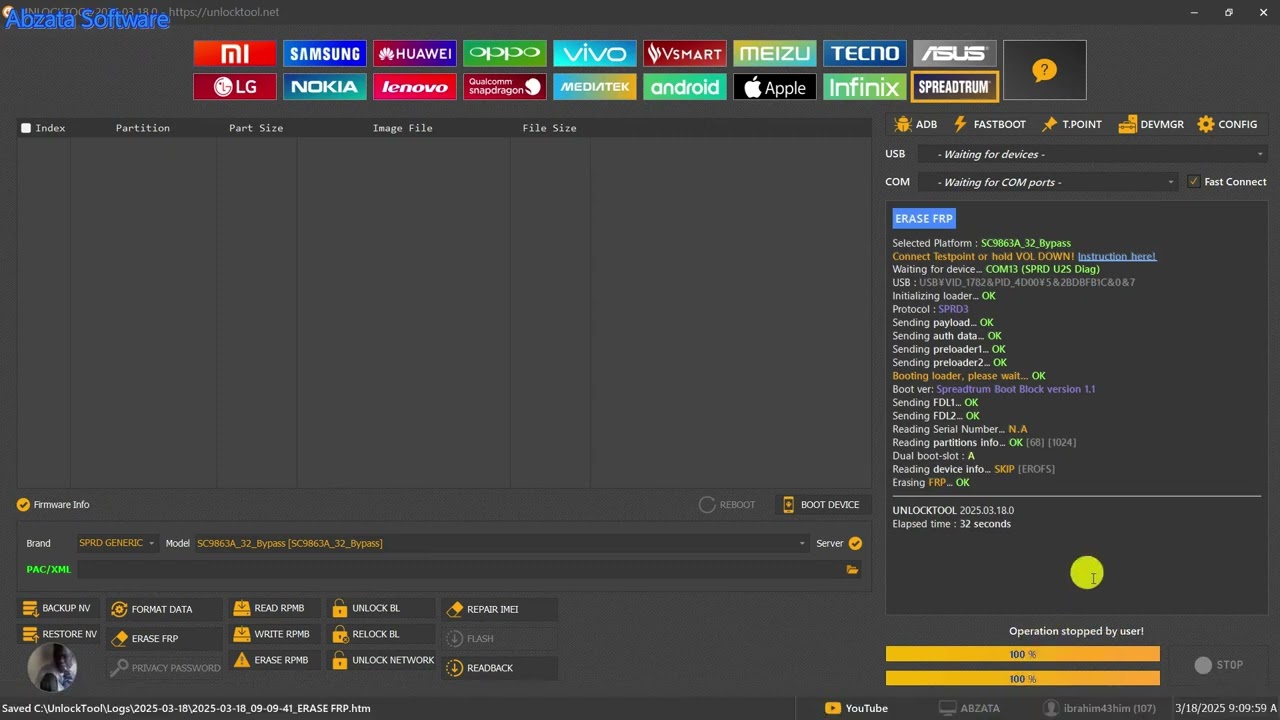This screenshot has width=1280, height=720.
Task: Pick the Vivo brand tile
Action: tap(595, 54)
